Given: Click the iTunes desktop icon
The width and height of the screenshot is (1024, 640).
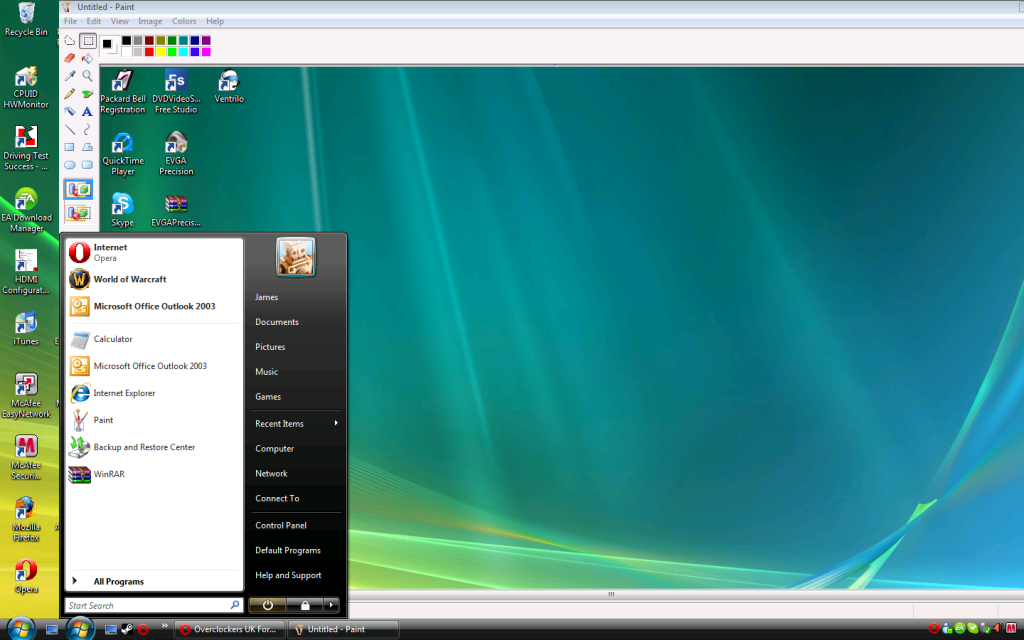Looking at the screenshot, I should coord(26,328).
